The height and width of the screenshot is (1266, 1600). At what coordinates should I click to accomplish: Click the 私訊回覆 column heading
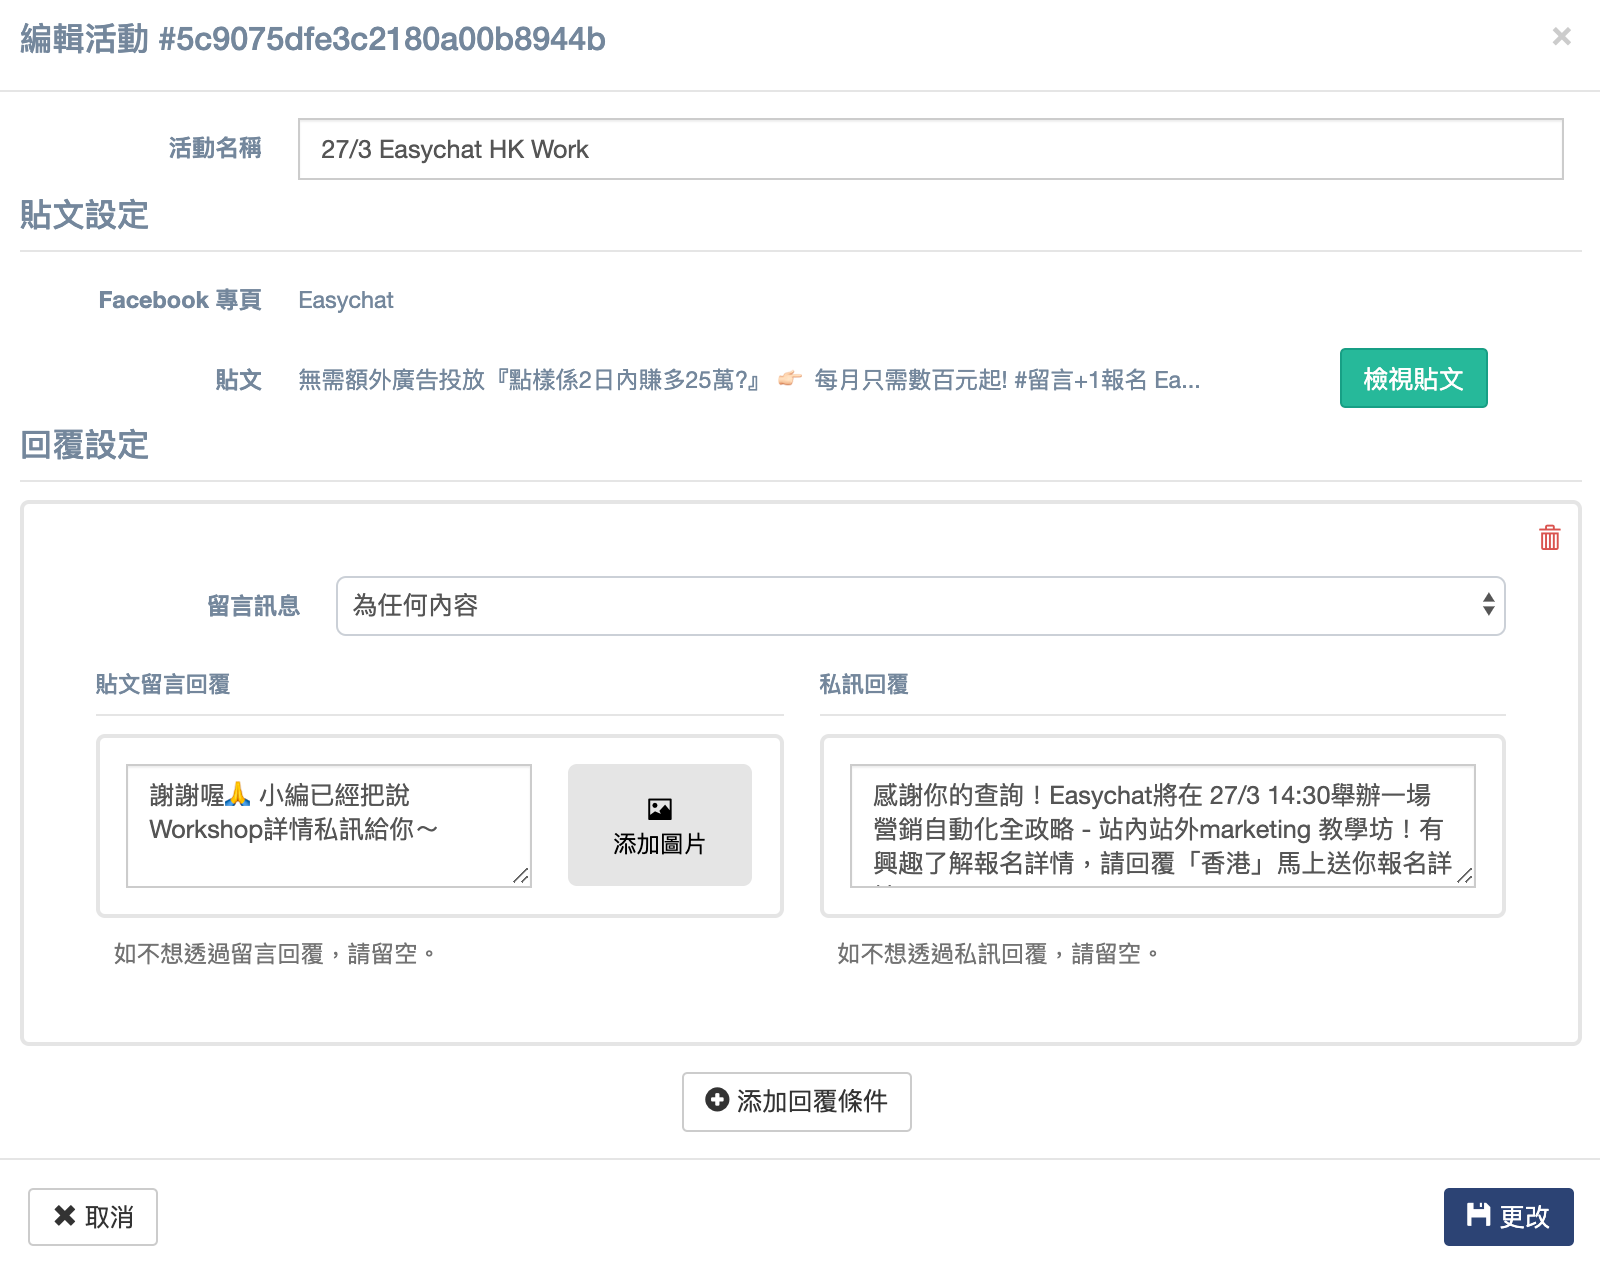pos(864,684)
